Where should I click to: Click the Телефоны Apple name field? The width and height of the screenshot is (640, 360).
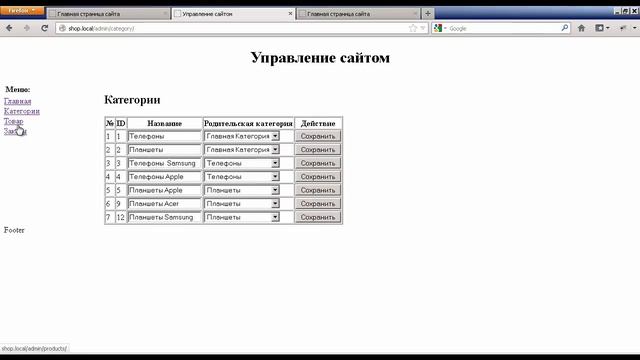(165, 177)
